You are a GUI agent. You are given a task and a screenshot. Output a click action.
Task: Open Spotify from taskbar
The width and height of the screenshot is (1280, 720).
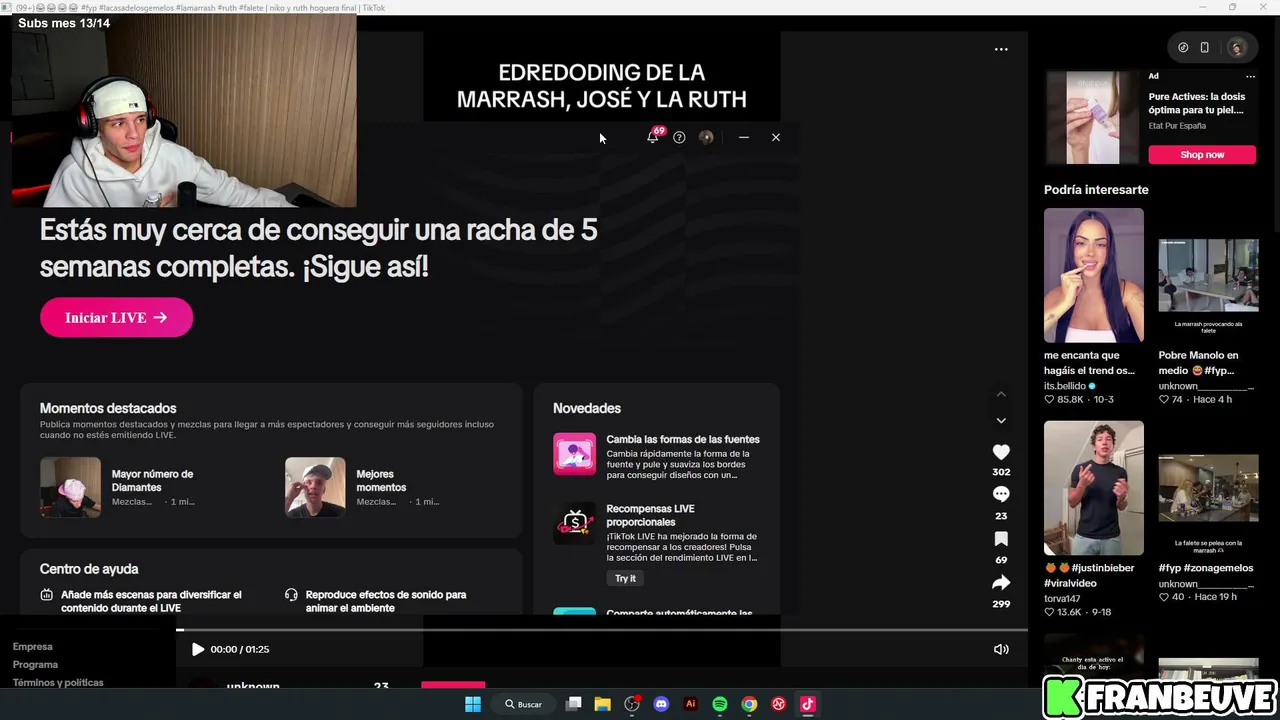pyautogui.click(x=720, y=704)
